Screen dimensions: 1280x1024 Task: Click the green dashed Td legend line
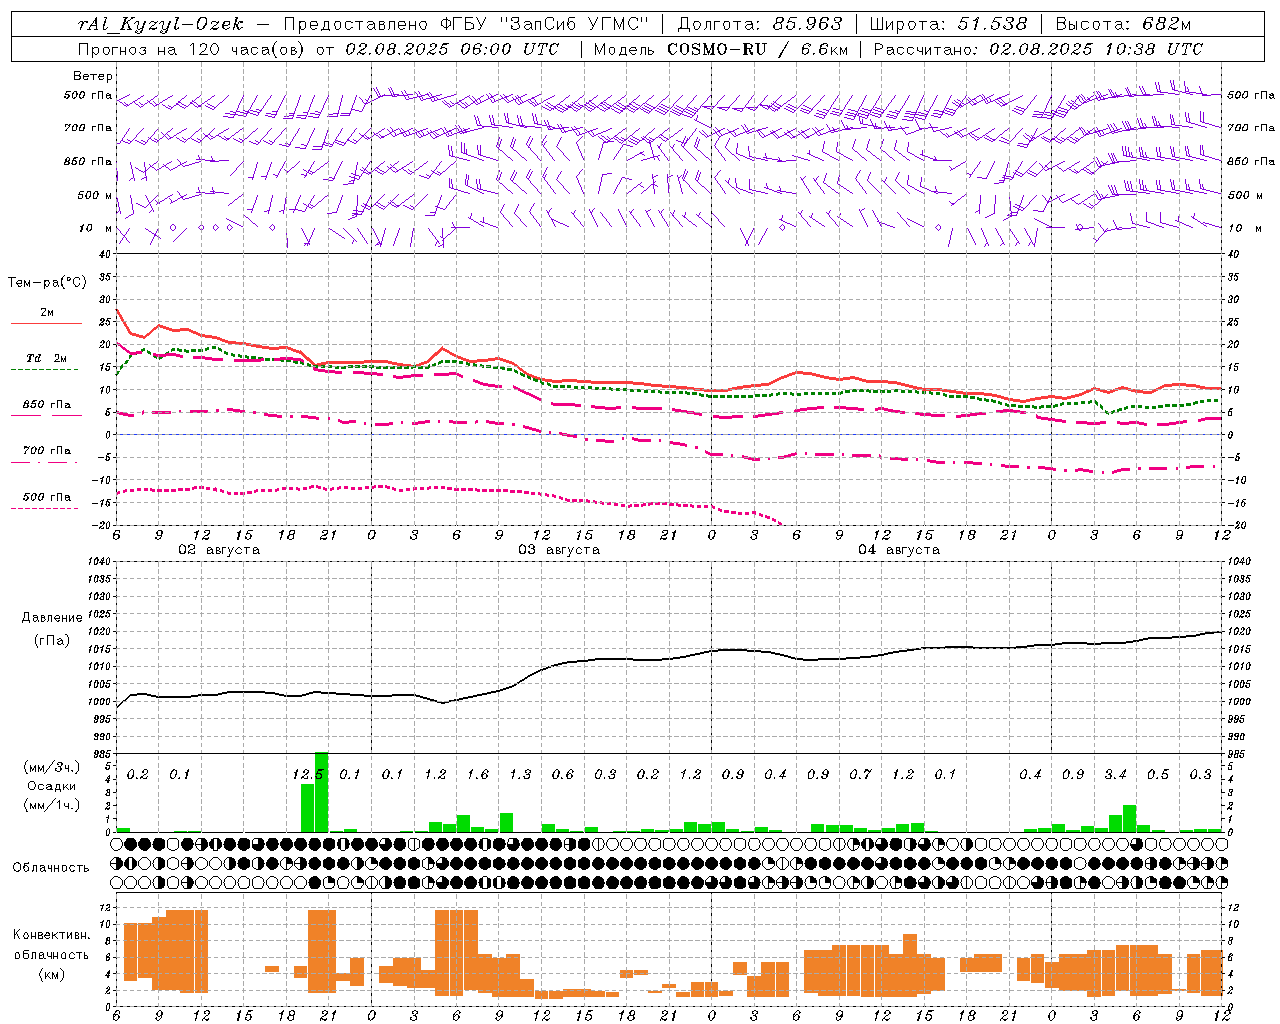click(46, 370)
